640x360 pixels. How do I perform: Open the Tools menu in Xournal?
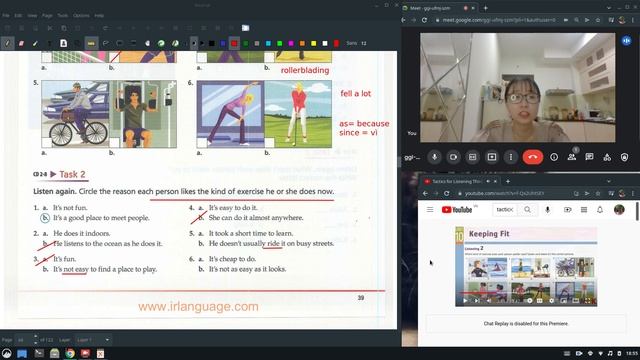(x=62, y=16)
